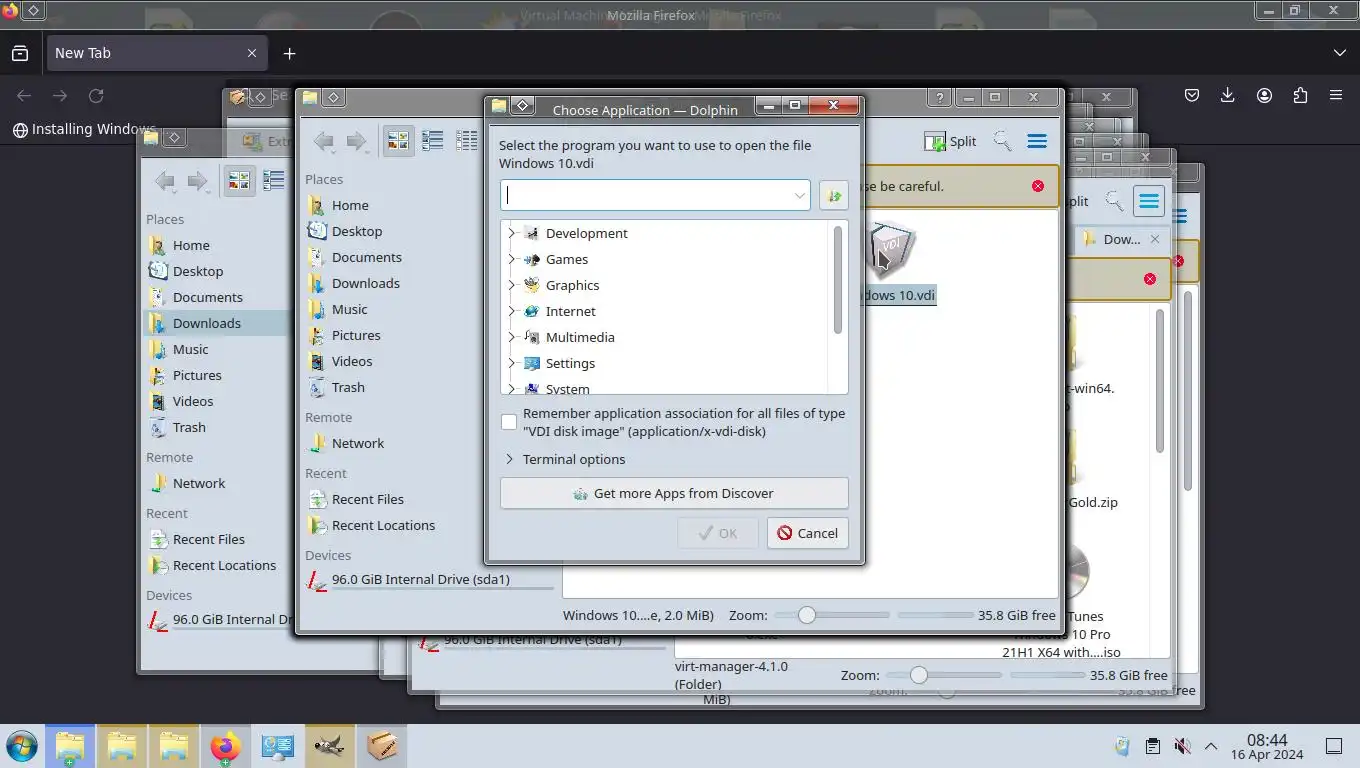Screen dimensions: 1360x768
Task: Open hamburger menu in Dolphin behind dialog
Action: click(x=1037, y=141)
